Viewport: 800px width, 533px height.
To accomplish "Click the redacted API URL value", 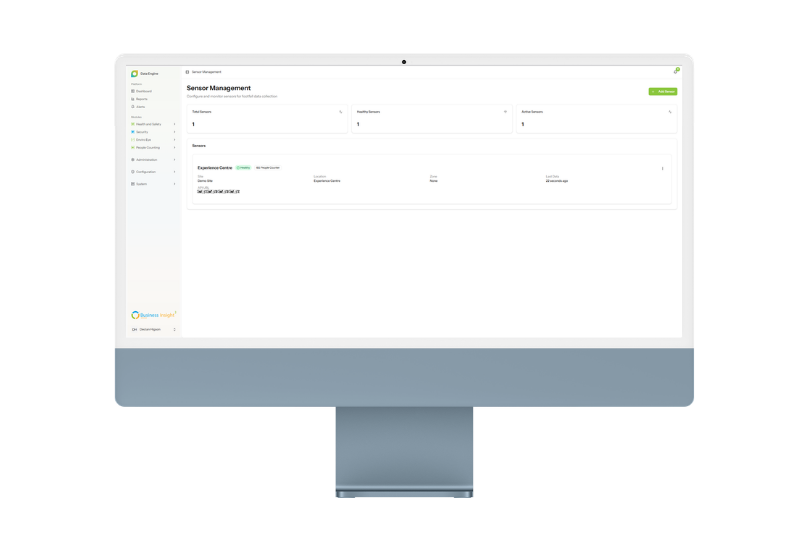I will coord(218,192).
